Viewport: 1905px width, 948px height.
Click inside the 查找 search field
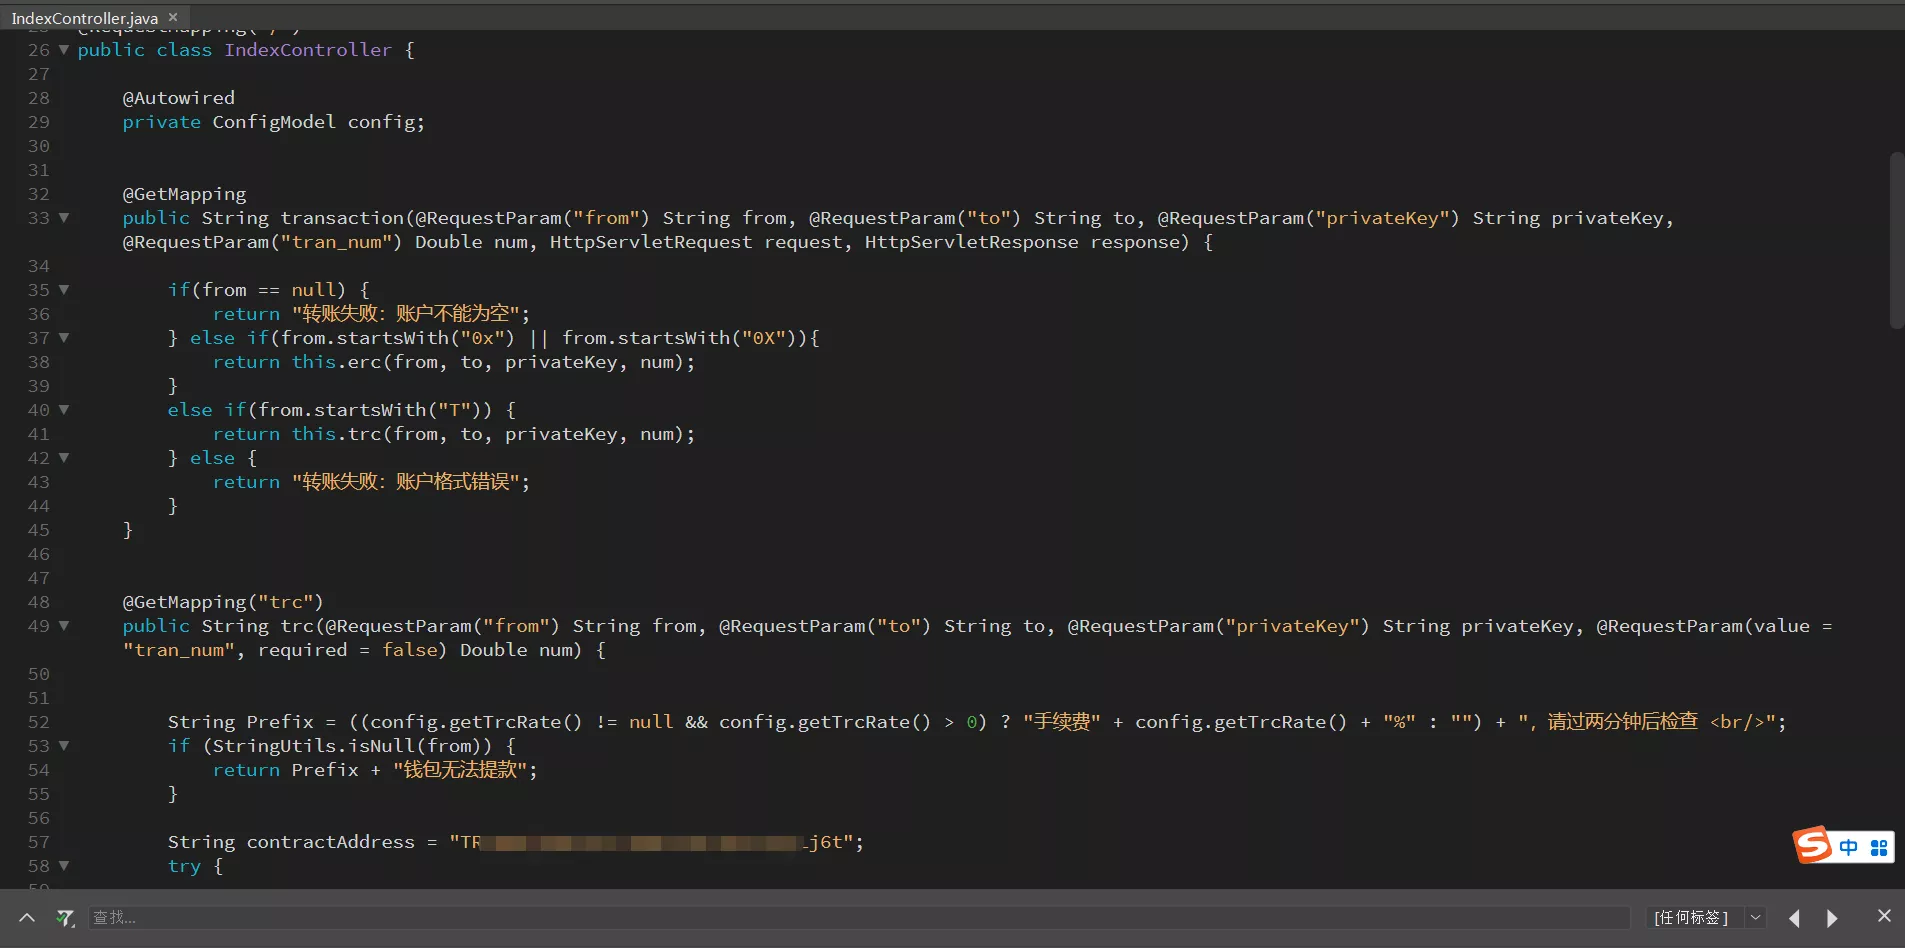tap(400, 917)
